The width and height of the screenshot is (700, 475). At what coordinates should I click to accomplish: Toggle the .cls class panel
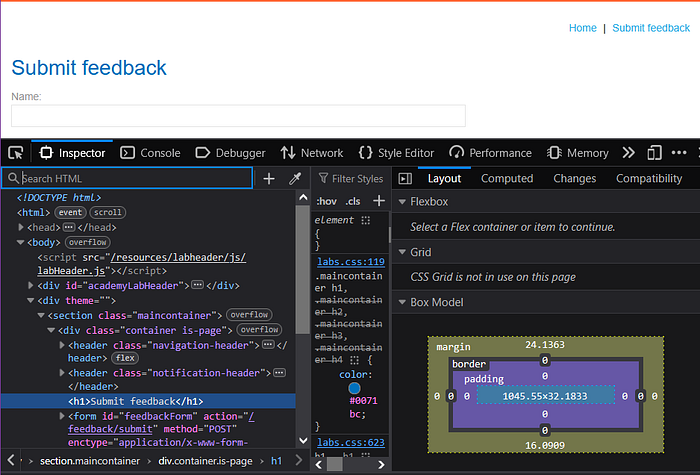tap(353, 201)
